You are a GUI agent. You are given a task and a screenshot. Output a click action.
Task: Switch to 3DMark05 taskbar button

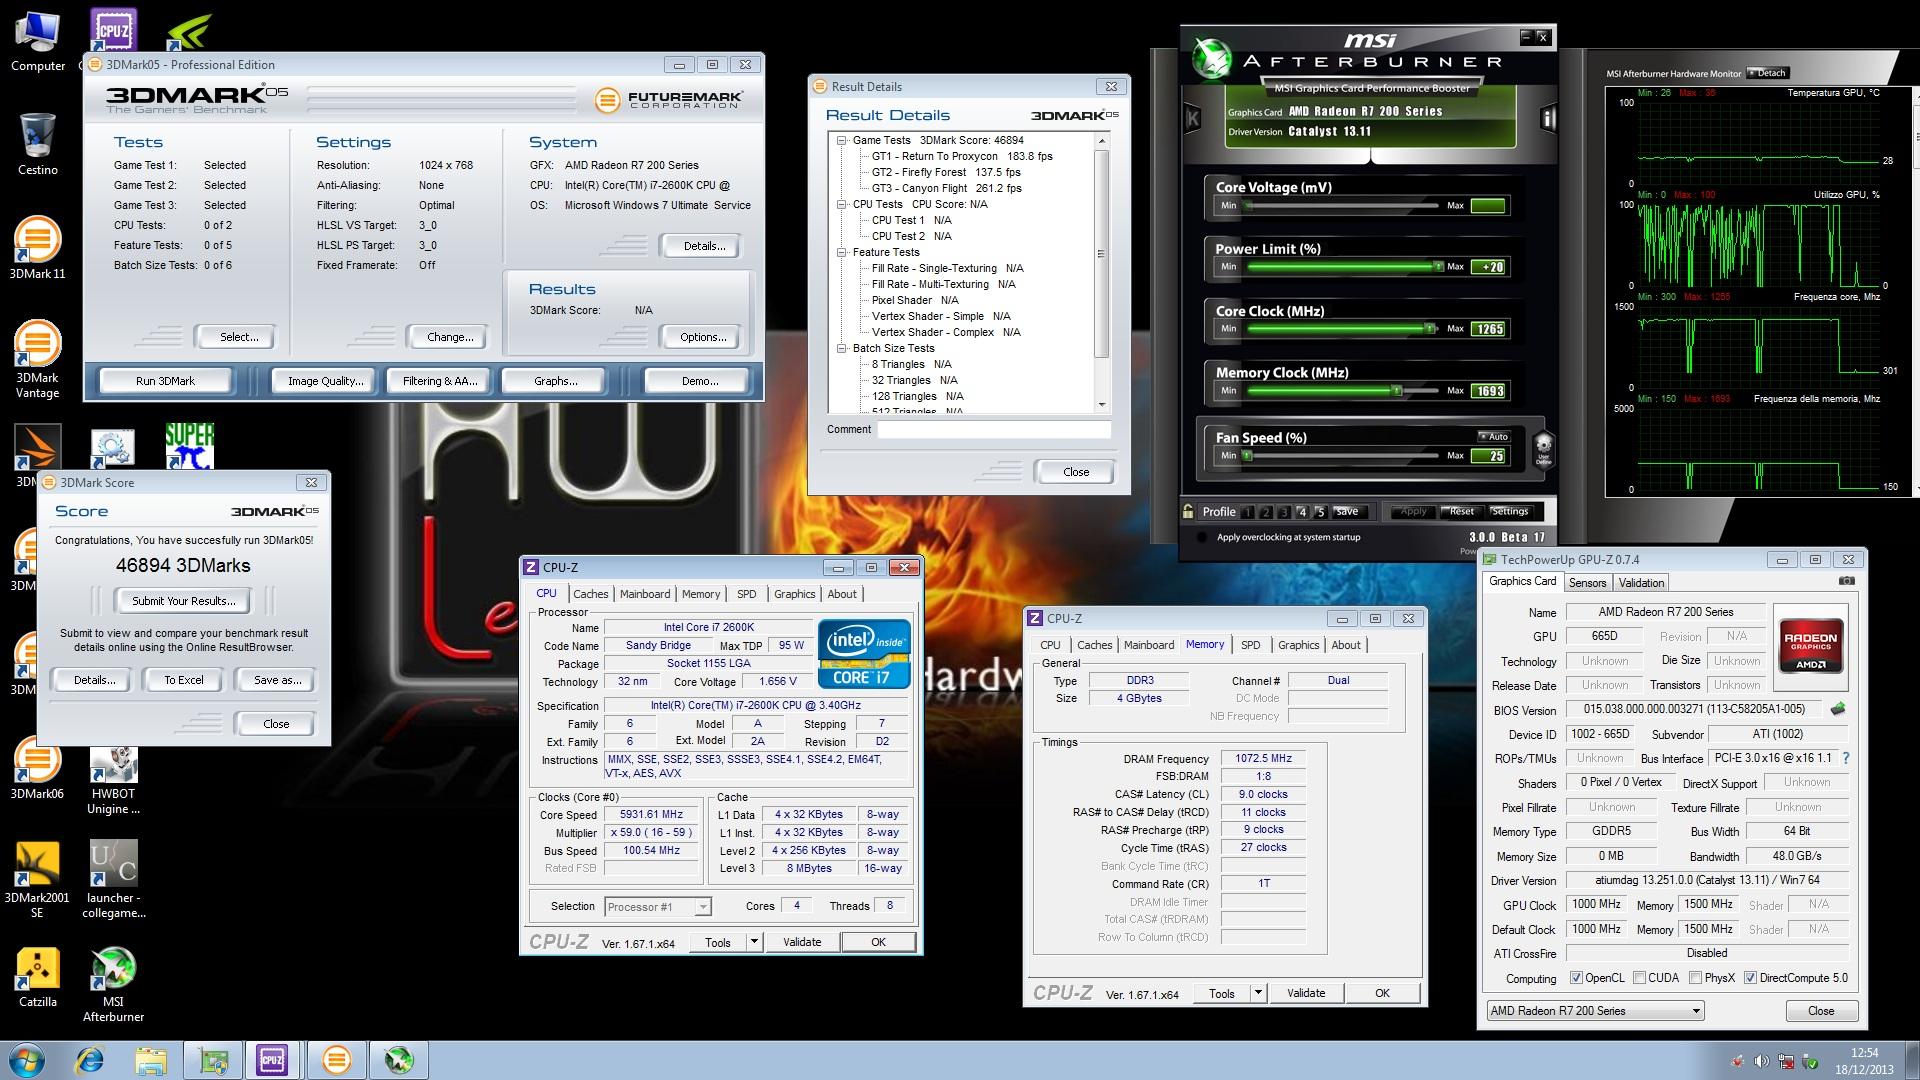(x=337, y=1059)
